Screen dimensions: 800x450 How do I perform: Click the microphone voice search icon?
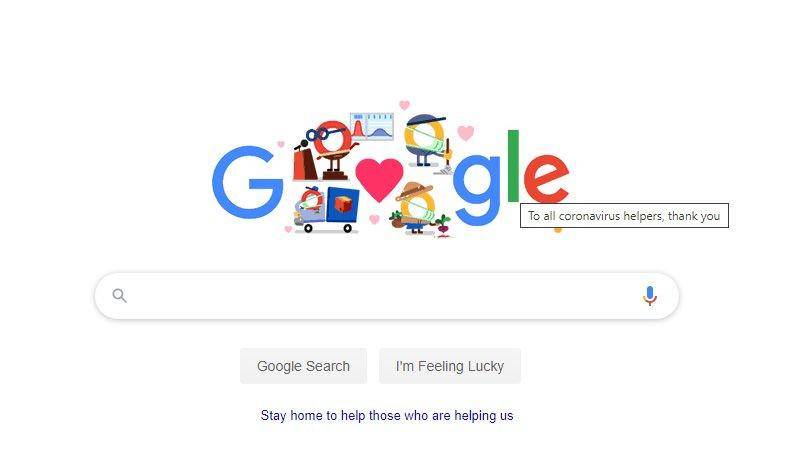[649, 295]
